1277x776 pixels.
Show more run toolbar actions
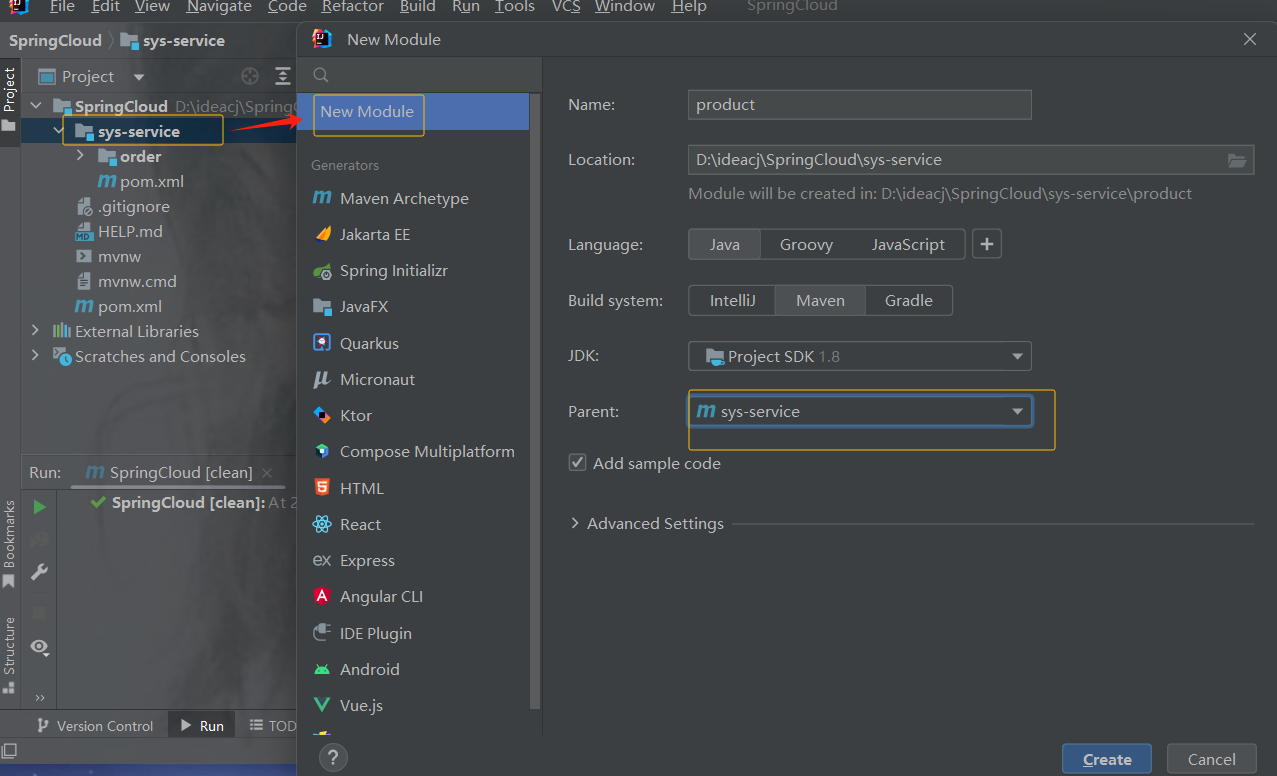(40, 698)
